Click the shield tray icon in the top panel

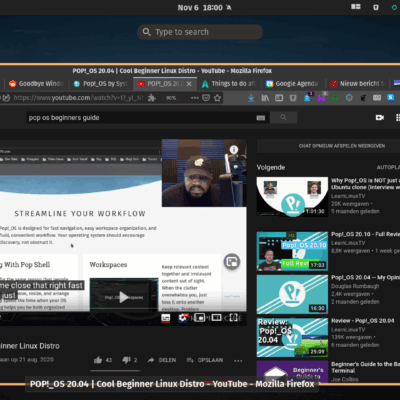(x=376, y=7)
